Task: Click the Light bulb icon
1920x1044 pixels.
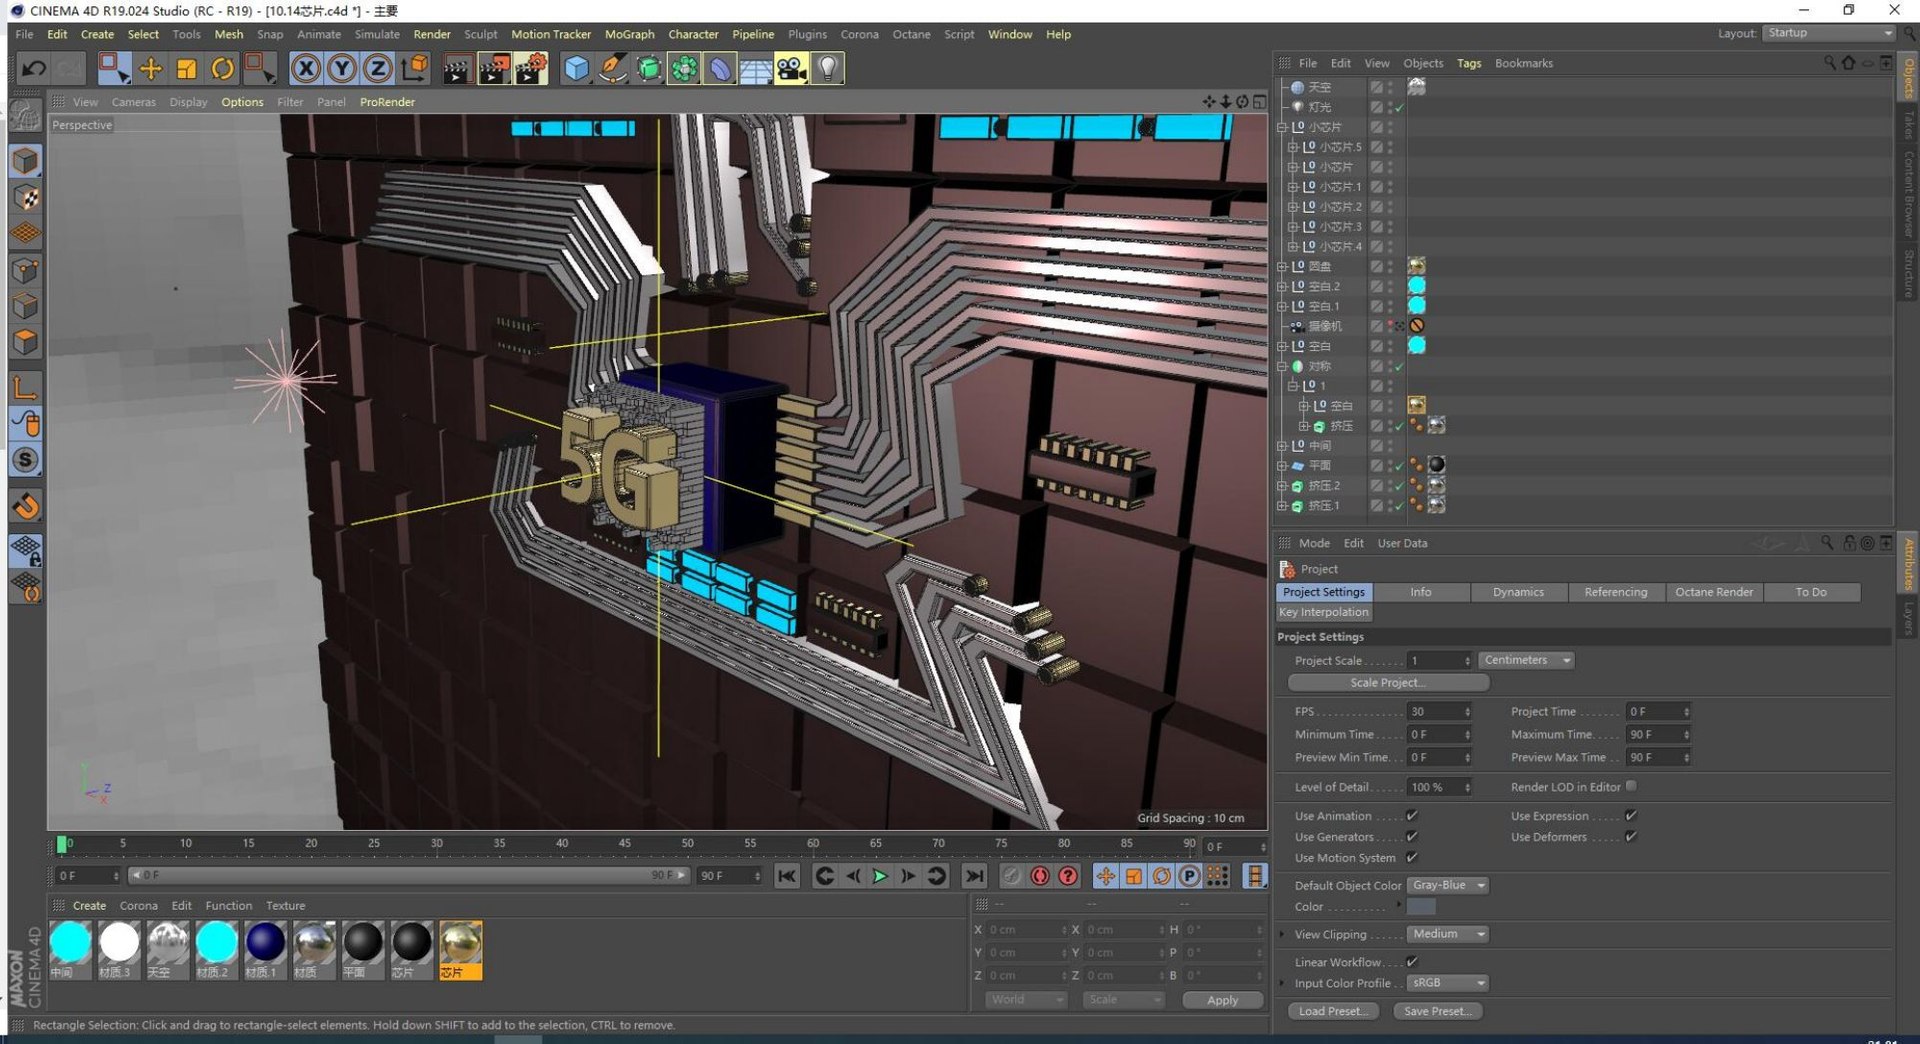Action: point(828,68)
